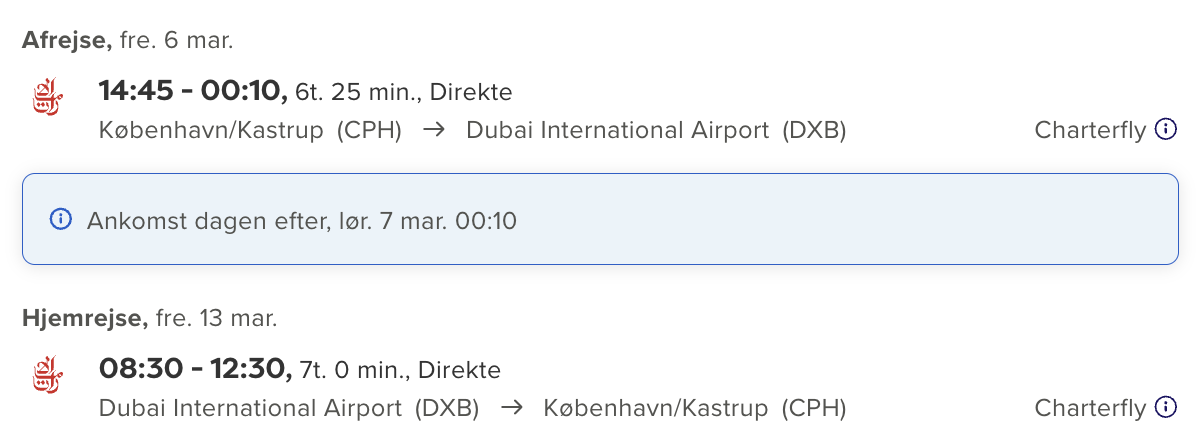The height and width of the screenshot is (446, 1200).
Task: Click the 08:30 - 12:30 return time
Action: 195,370
